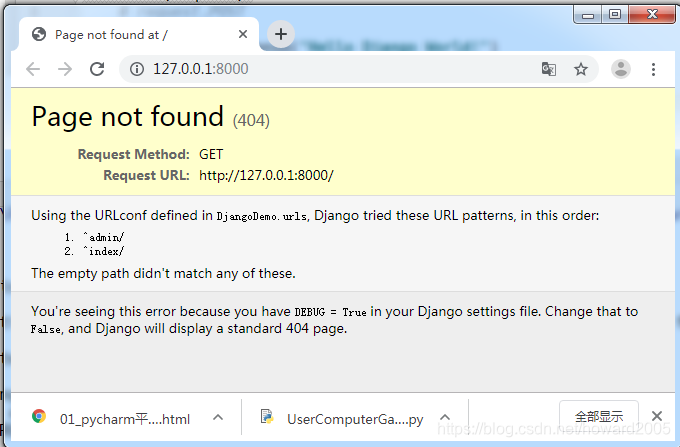Click Chrome icon of html download
680x447 pixels.
pyautogui.click(x=39, y=416)
